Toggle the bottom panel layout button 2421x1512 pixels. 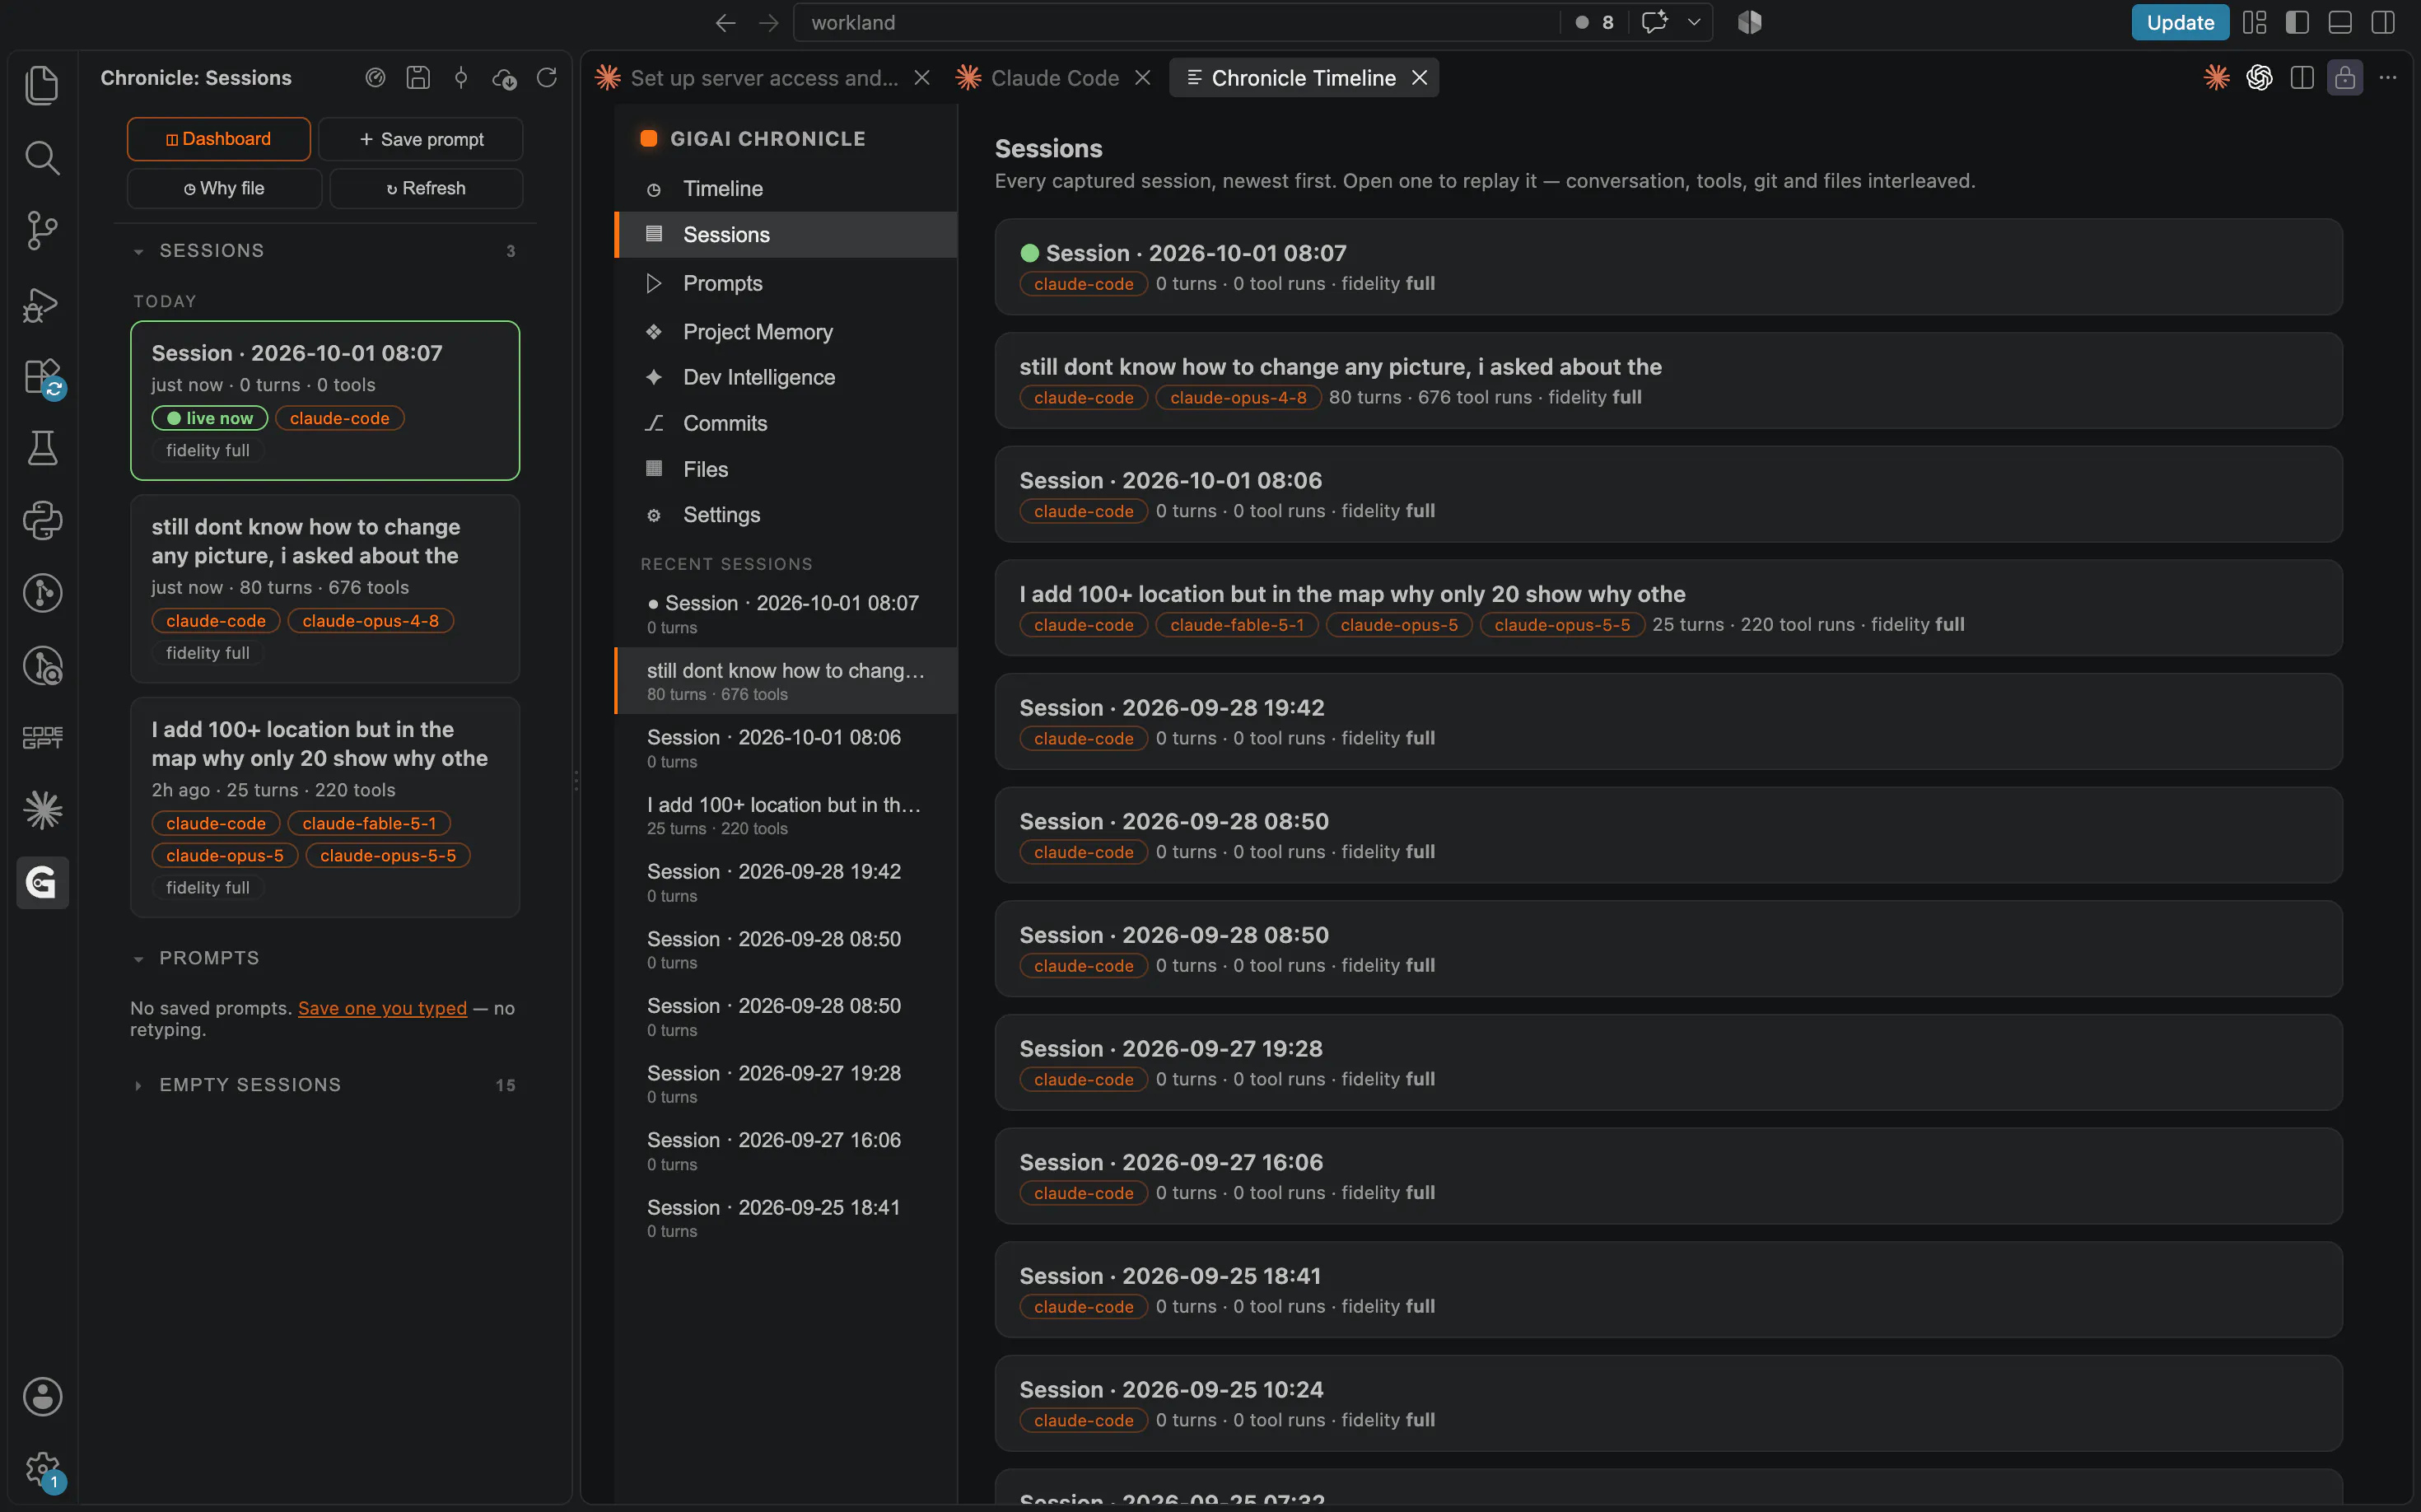2340,23
